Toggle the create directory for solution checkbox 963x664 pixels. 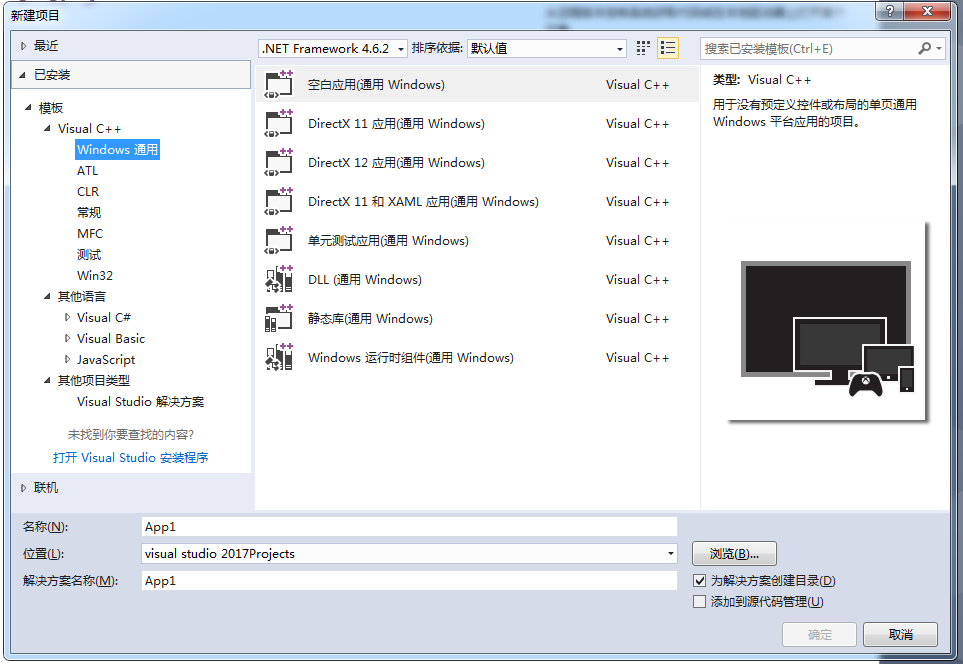tap(699, 580)
